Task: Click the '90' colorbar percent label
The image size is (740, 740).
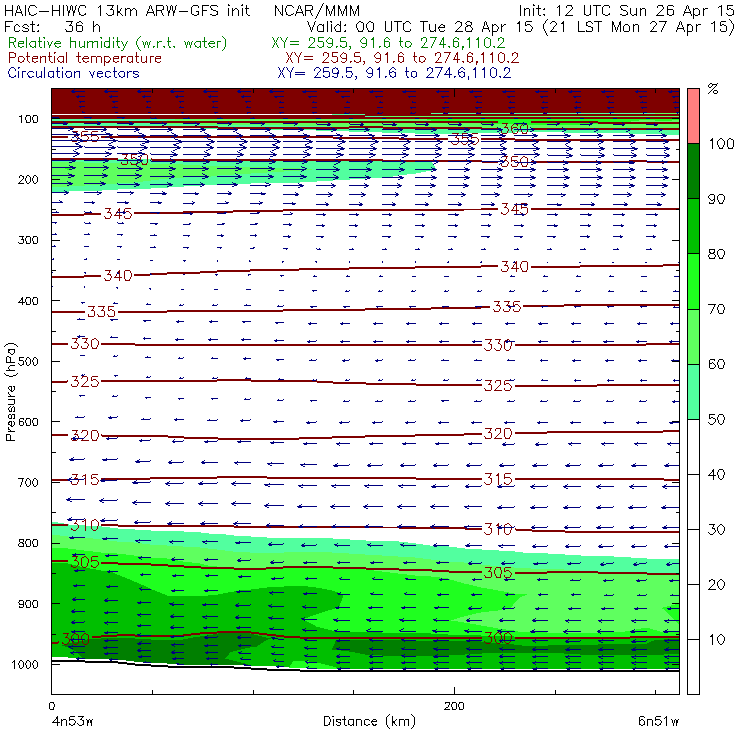Action: pyautogui.click(x=716, y=199)
